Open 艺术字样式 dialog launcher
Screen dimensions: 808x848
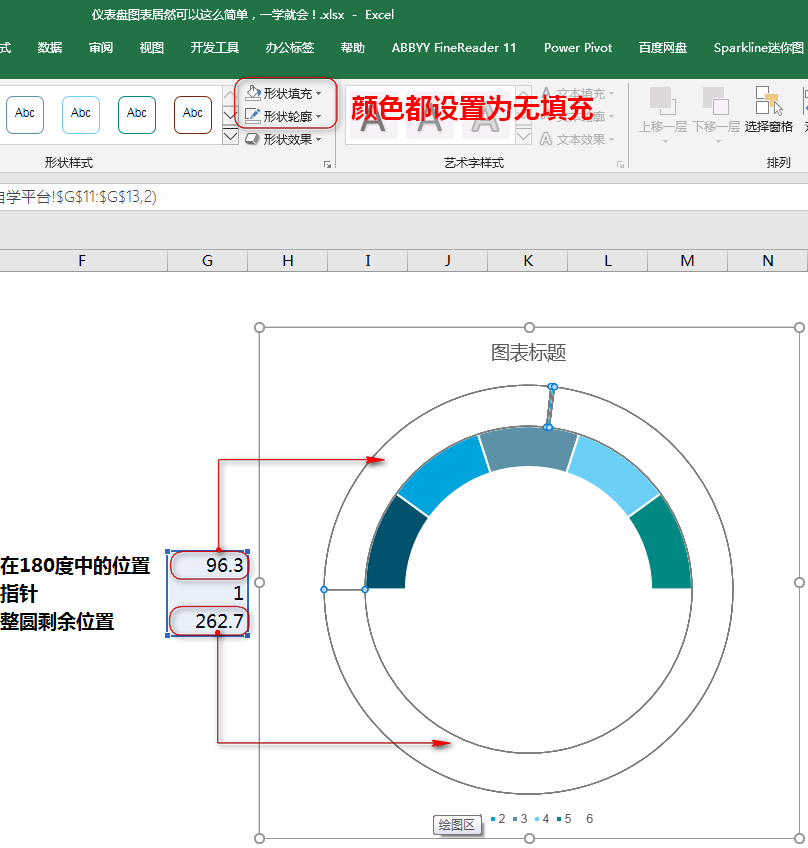pyautogui.click(x=620, y=164)
